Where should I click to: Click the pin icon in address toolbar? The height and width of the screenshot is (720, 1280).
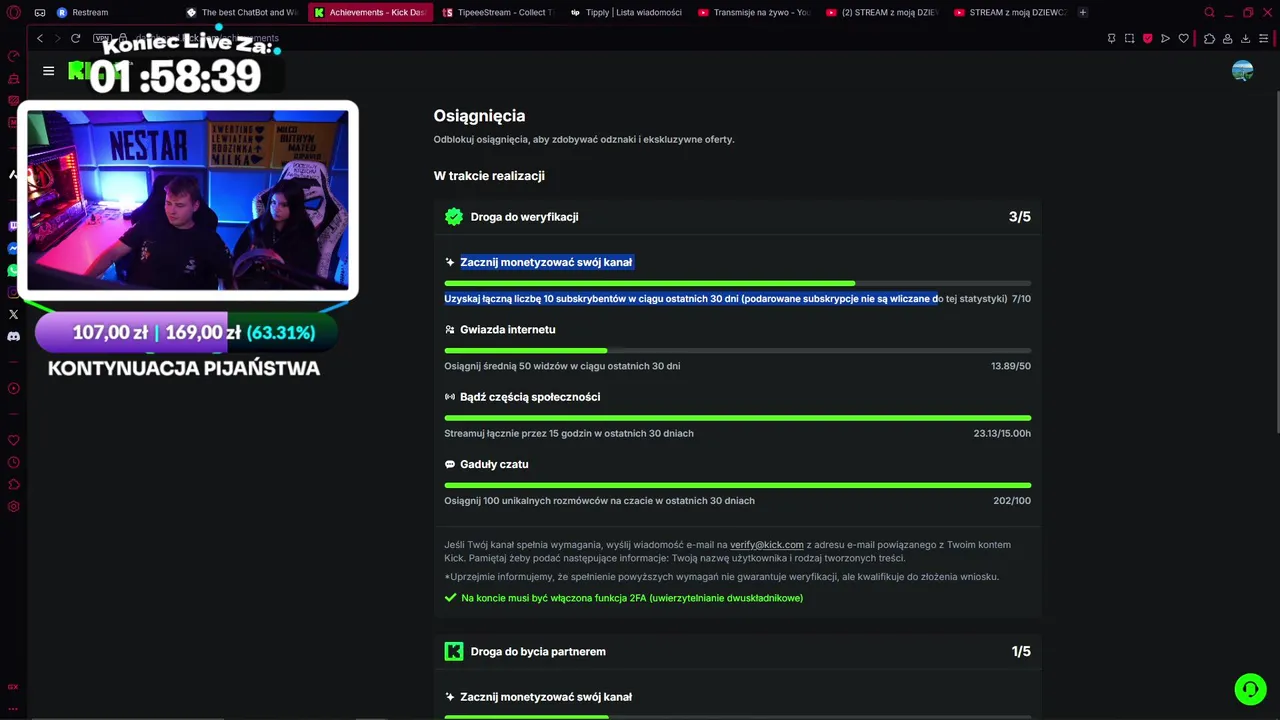(x=1111, y=38)
